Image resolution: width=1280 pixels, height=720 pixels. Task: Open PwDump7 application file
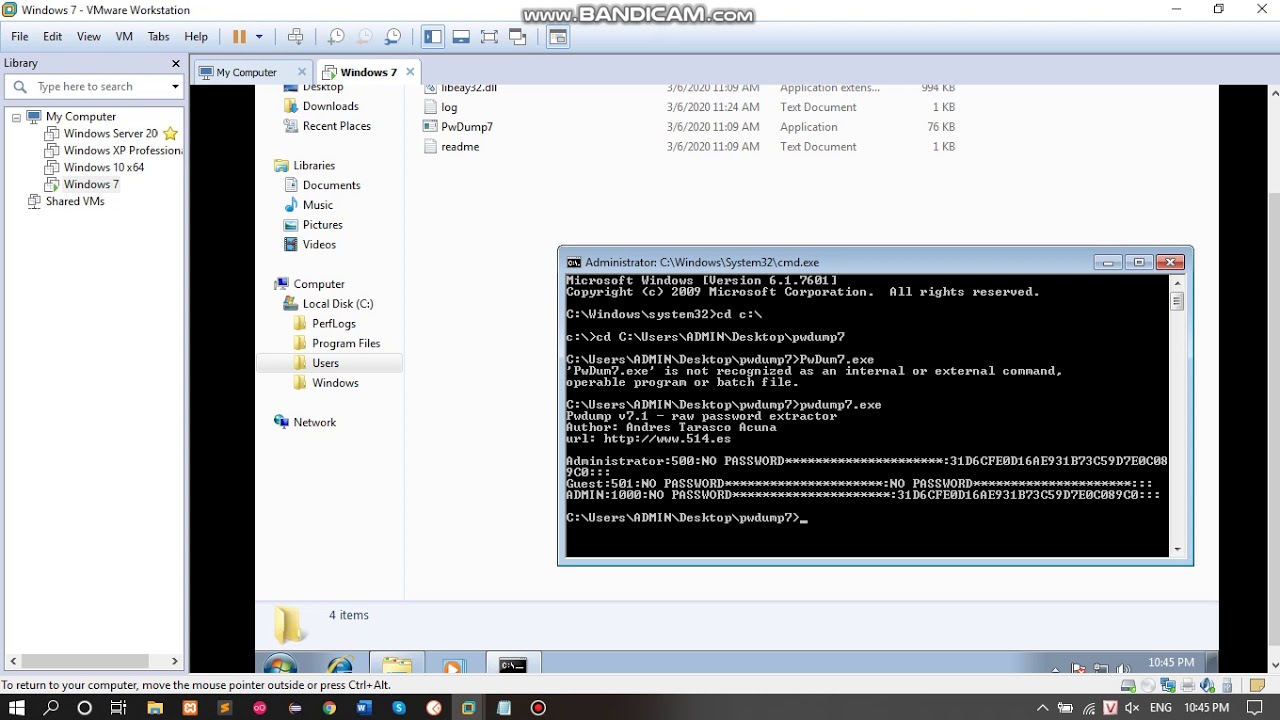pos(467,127)
